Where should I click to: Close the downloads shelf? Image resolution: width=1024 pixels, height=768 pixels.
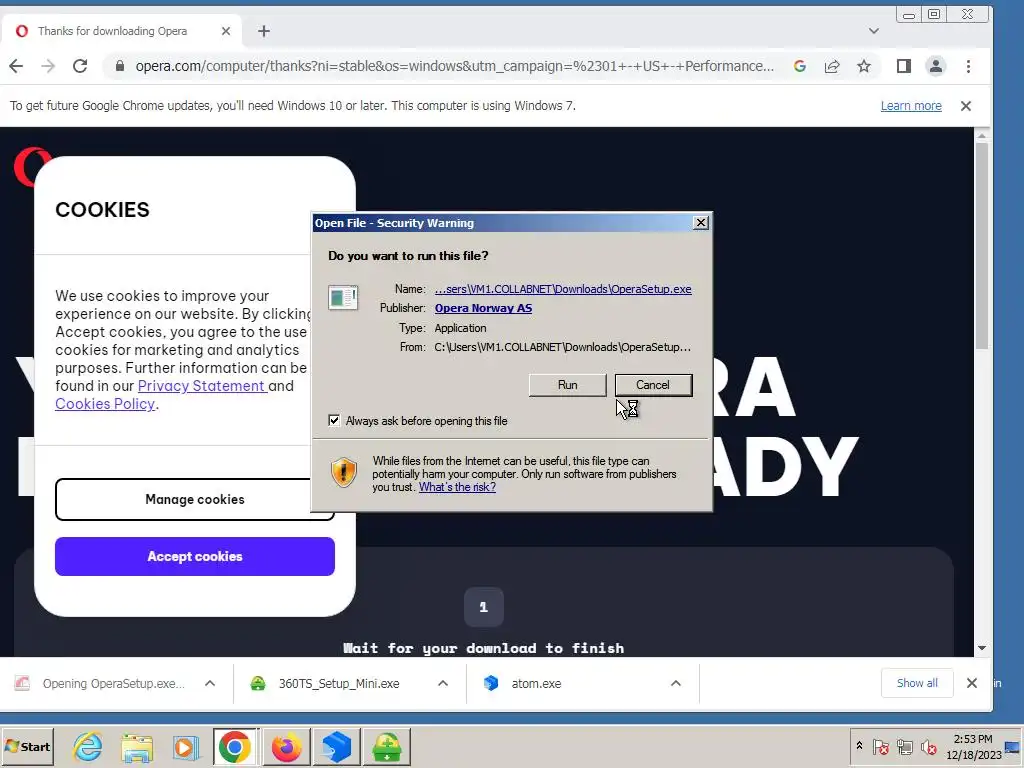pos(972,683)
